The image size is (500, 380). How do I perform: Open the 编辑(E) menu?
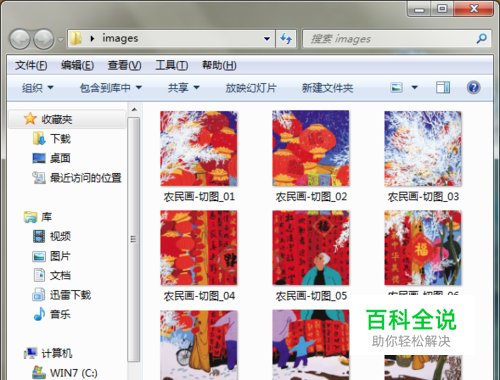pyautogui.click(x=77, y=65)
